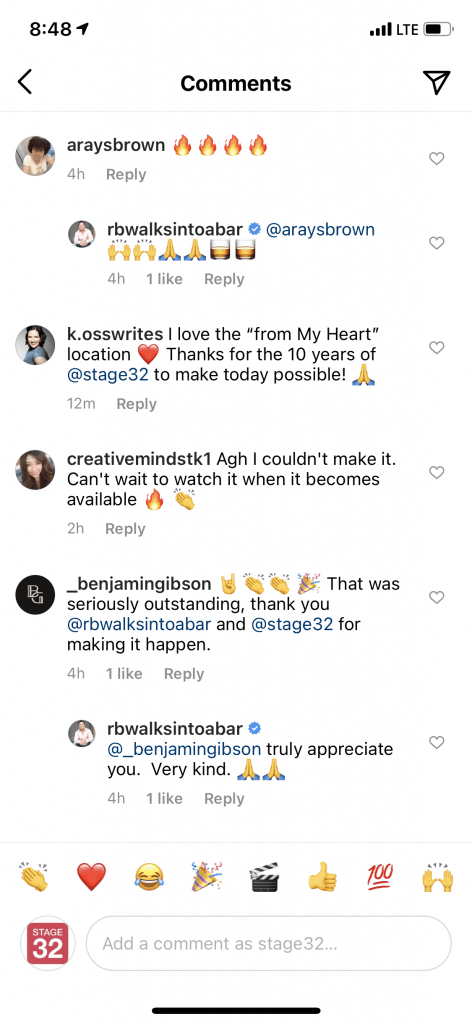Insert the raised hands quick emoji
This screenshot has height=1024, width=472.
tap(437, 876)
